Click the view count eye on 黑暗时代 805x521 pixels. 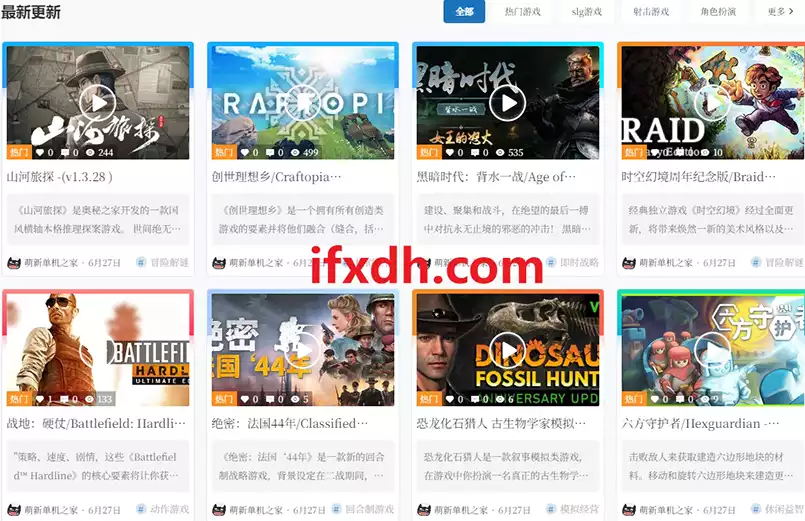click(x=500, y=152)
